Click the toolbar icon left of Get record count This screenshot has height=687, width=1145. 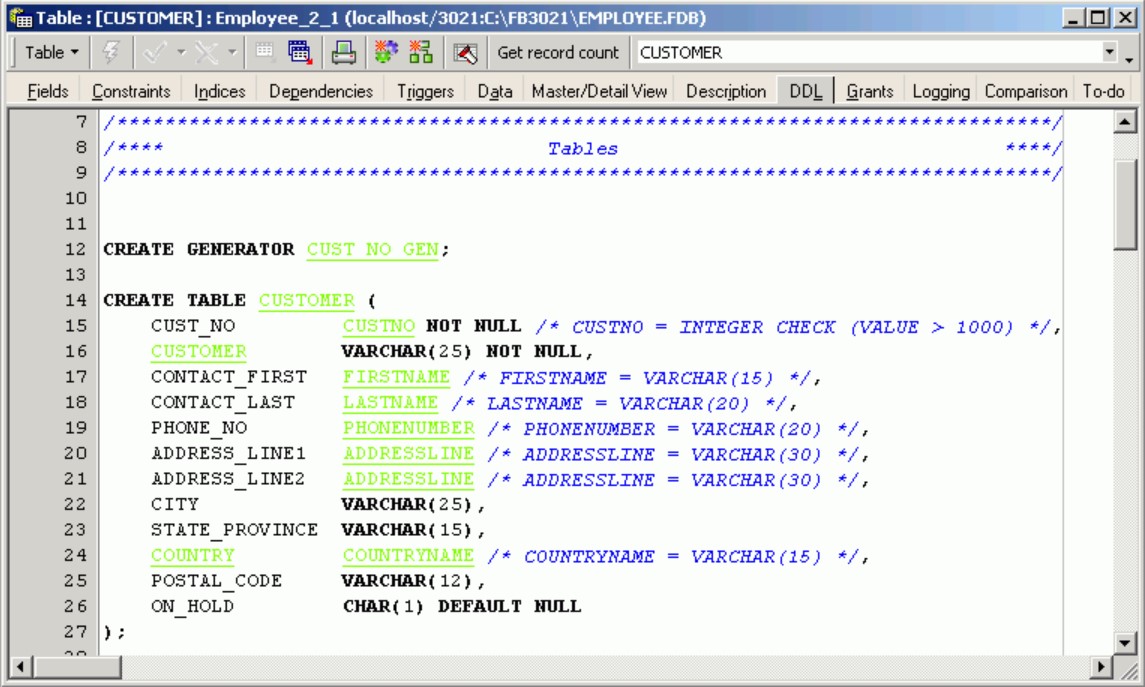pos(465,52)
